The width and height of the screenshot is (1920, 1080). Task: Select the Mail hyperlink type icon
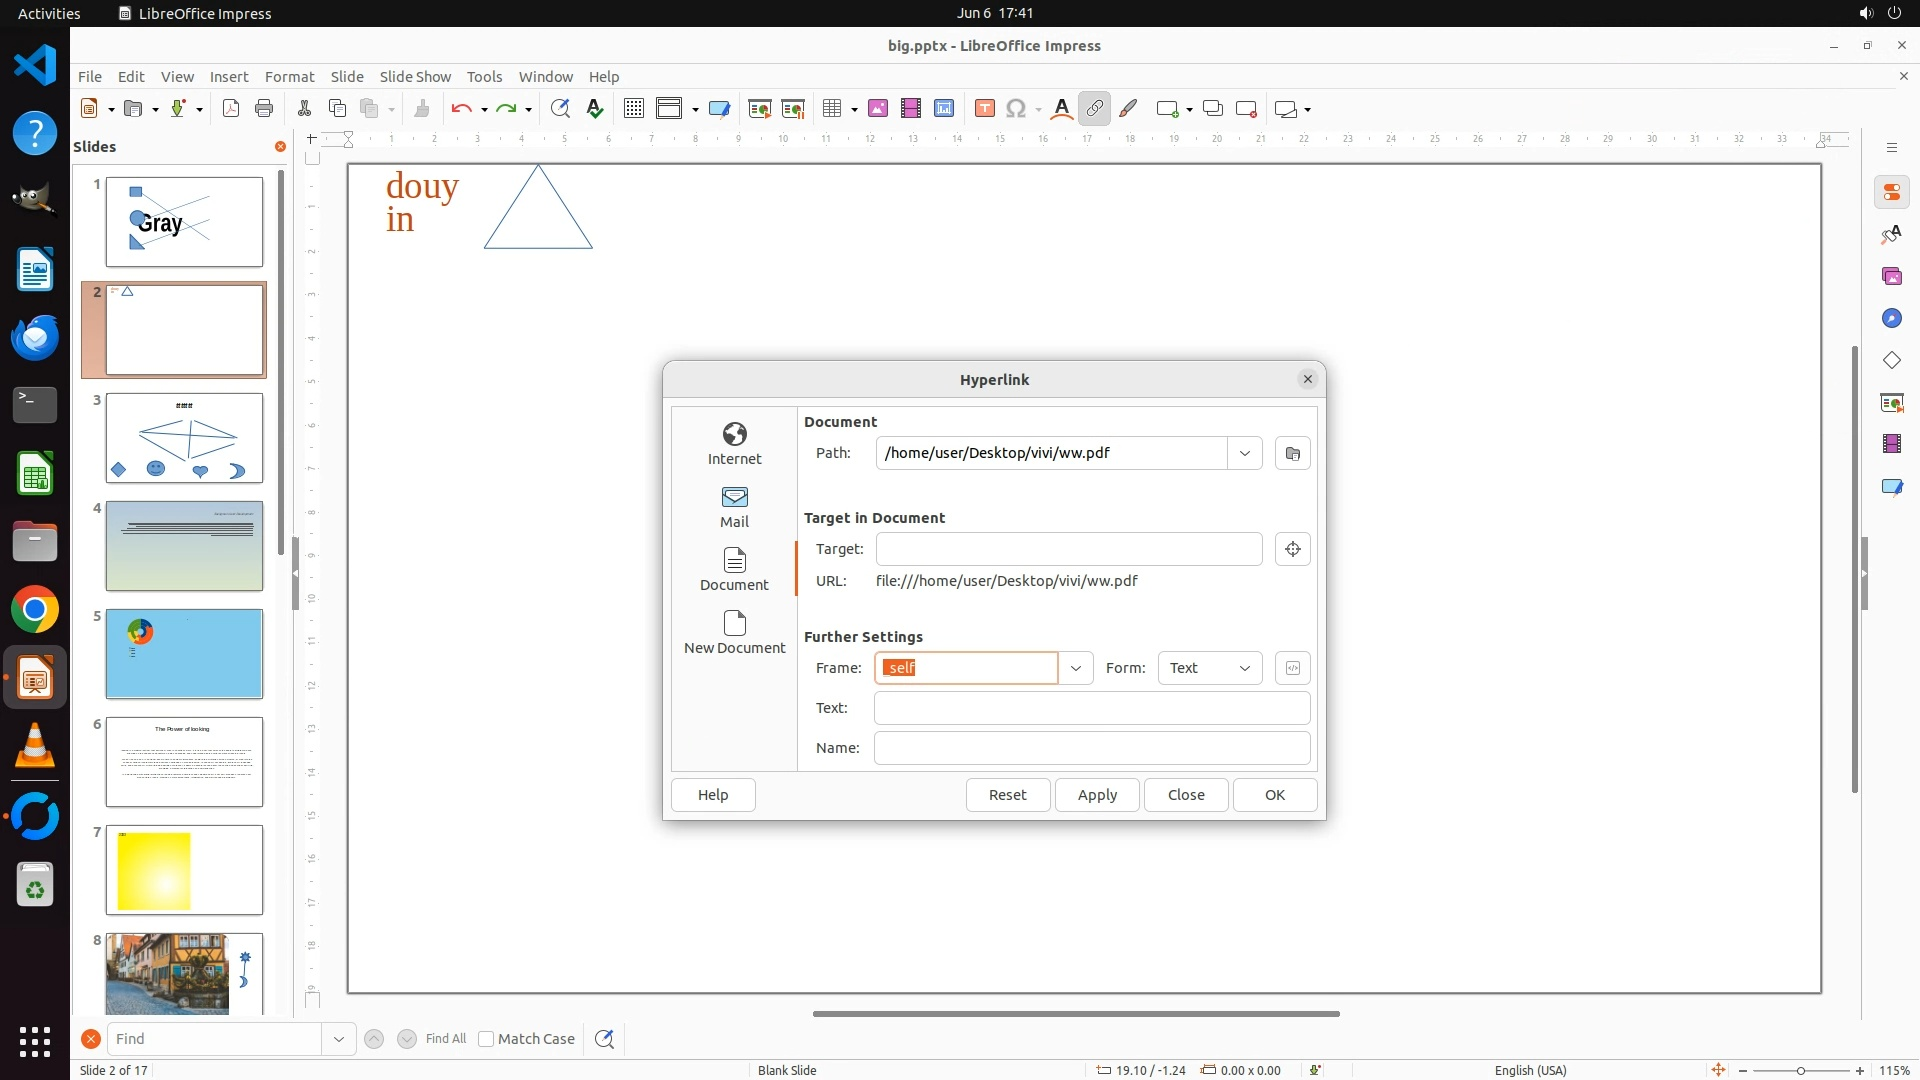(734, 497)
